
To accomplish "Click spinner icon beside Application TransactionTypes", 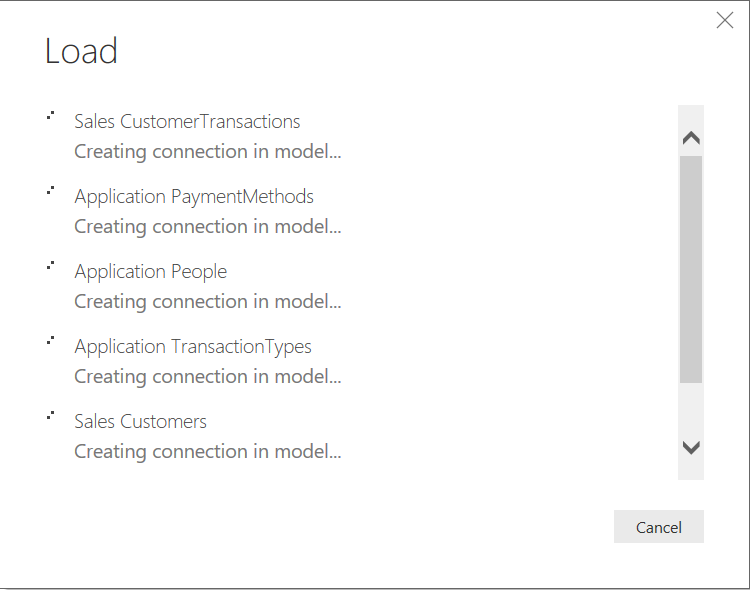I will coord(50,340).
